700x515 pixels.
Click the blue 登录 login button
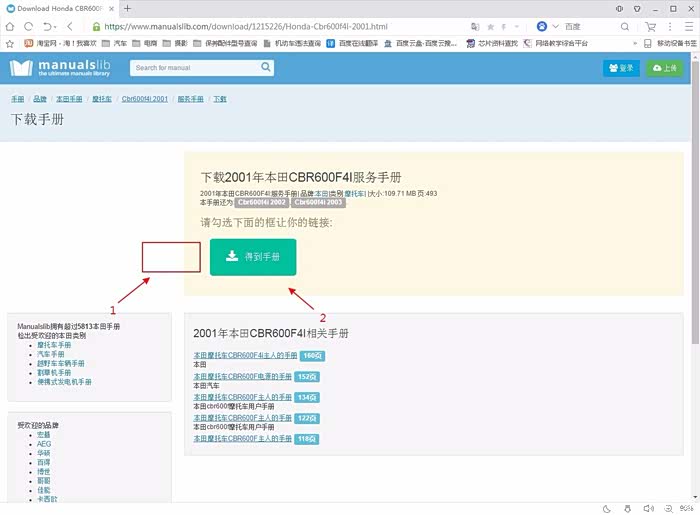pyautogui.click(x=621, y=68)
